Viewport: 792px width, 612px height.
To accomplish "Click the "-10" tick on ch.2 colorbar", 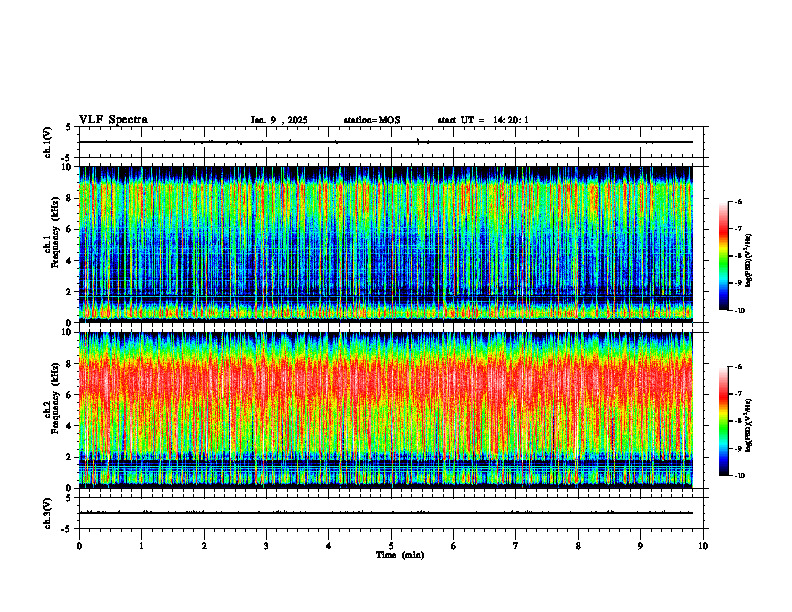I will click(x=739, y=476).
